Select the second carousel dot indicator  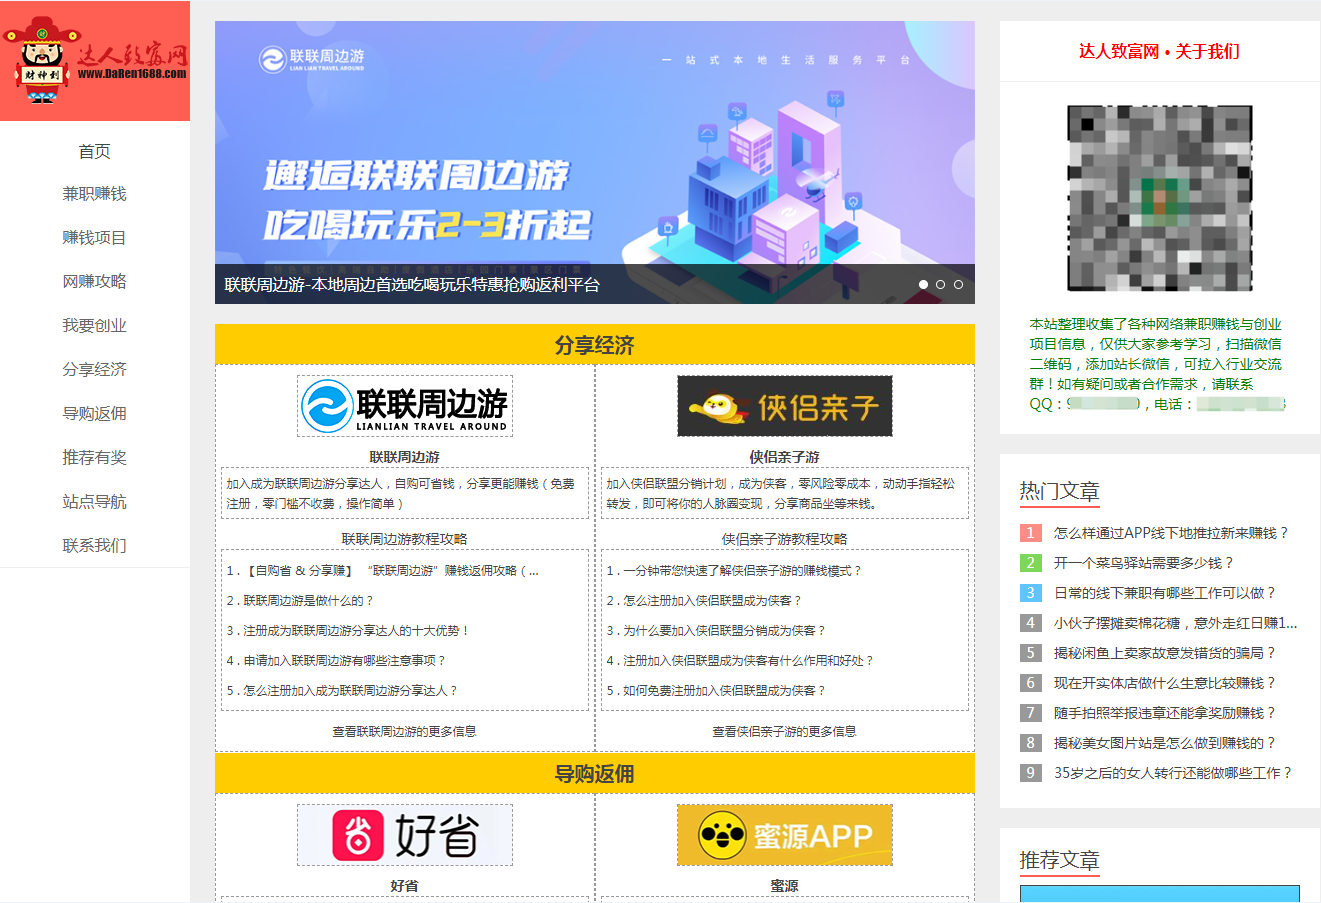coord(940,285)
